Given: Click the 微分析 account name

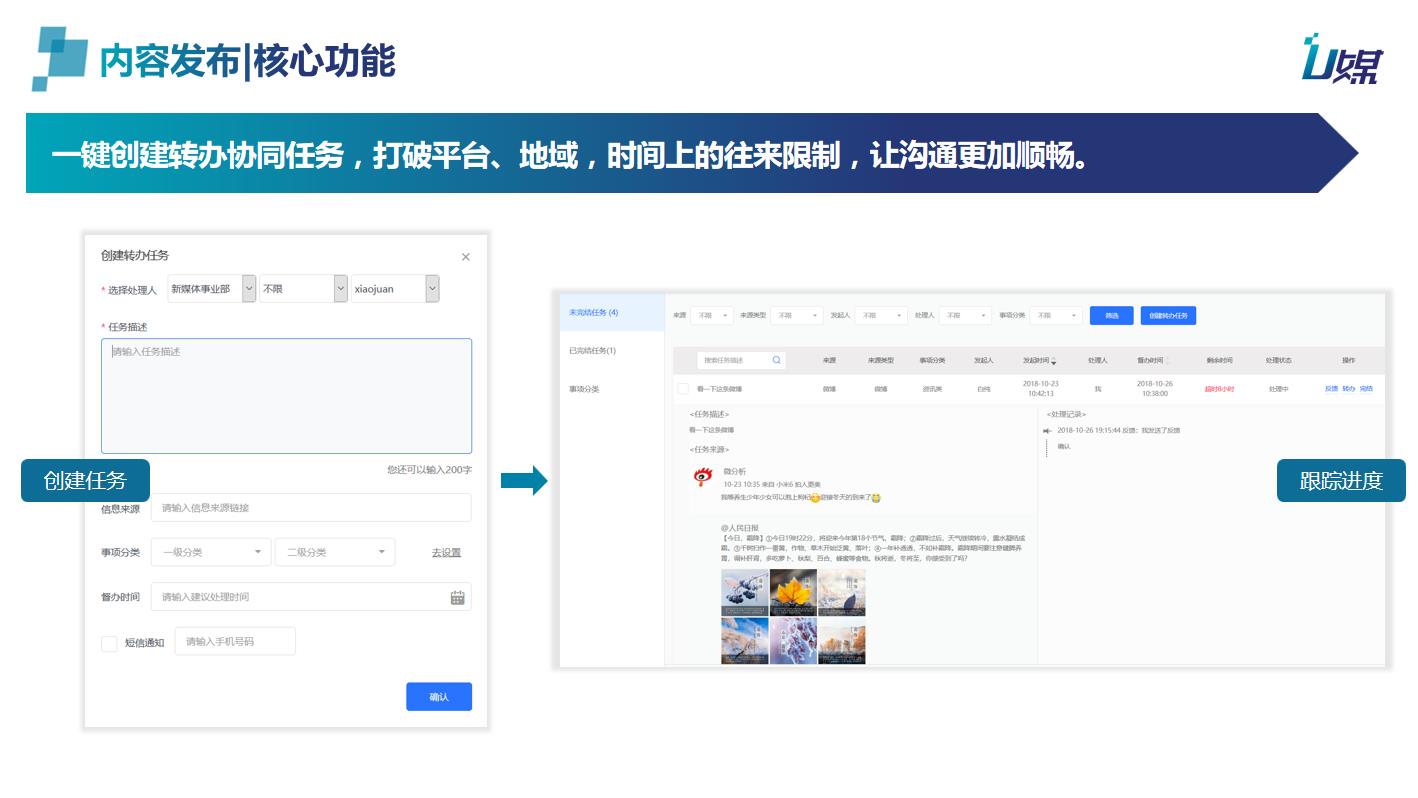Looking at the screenshot, I should [x=734, y=472].
